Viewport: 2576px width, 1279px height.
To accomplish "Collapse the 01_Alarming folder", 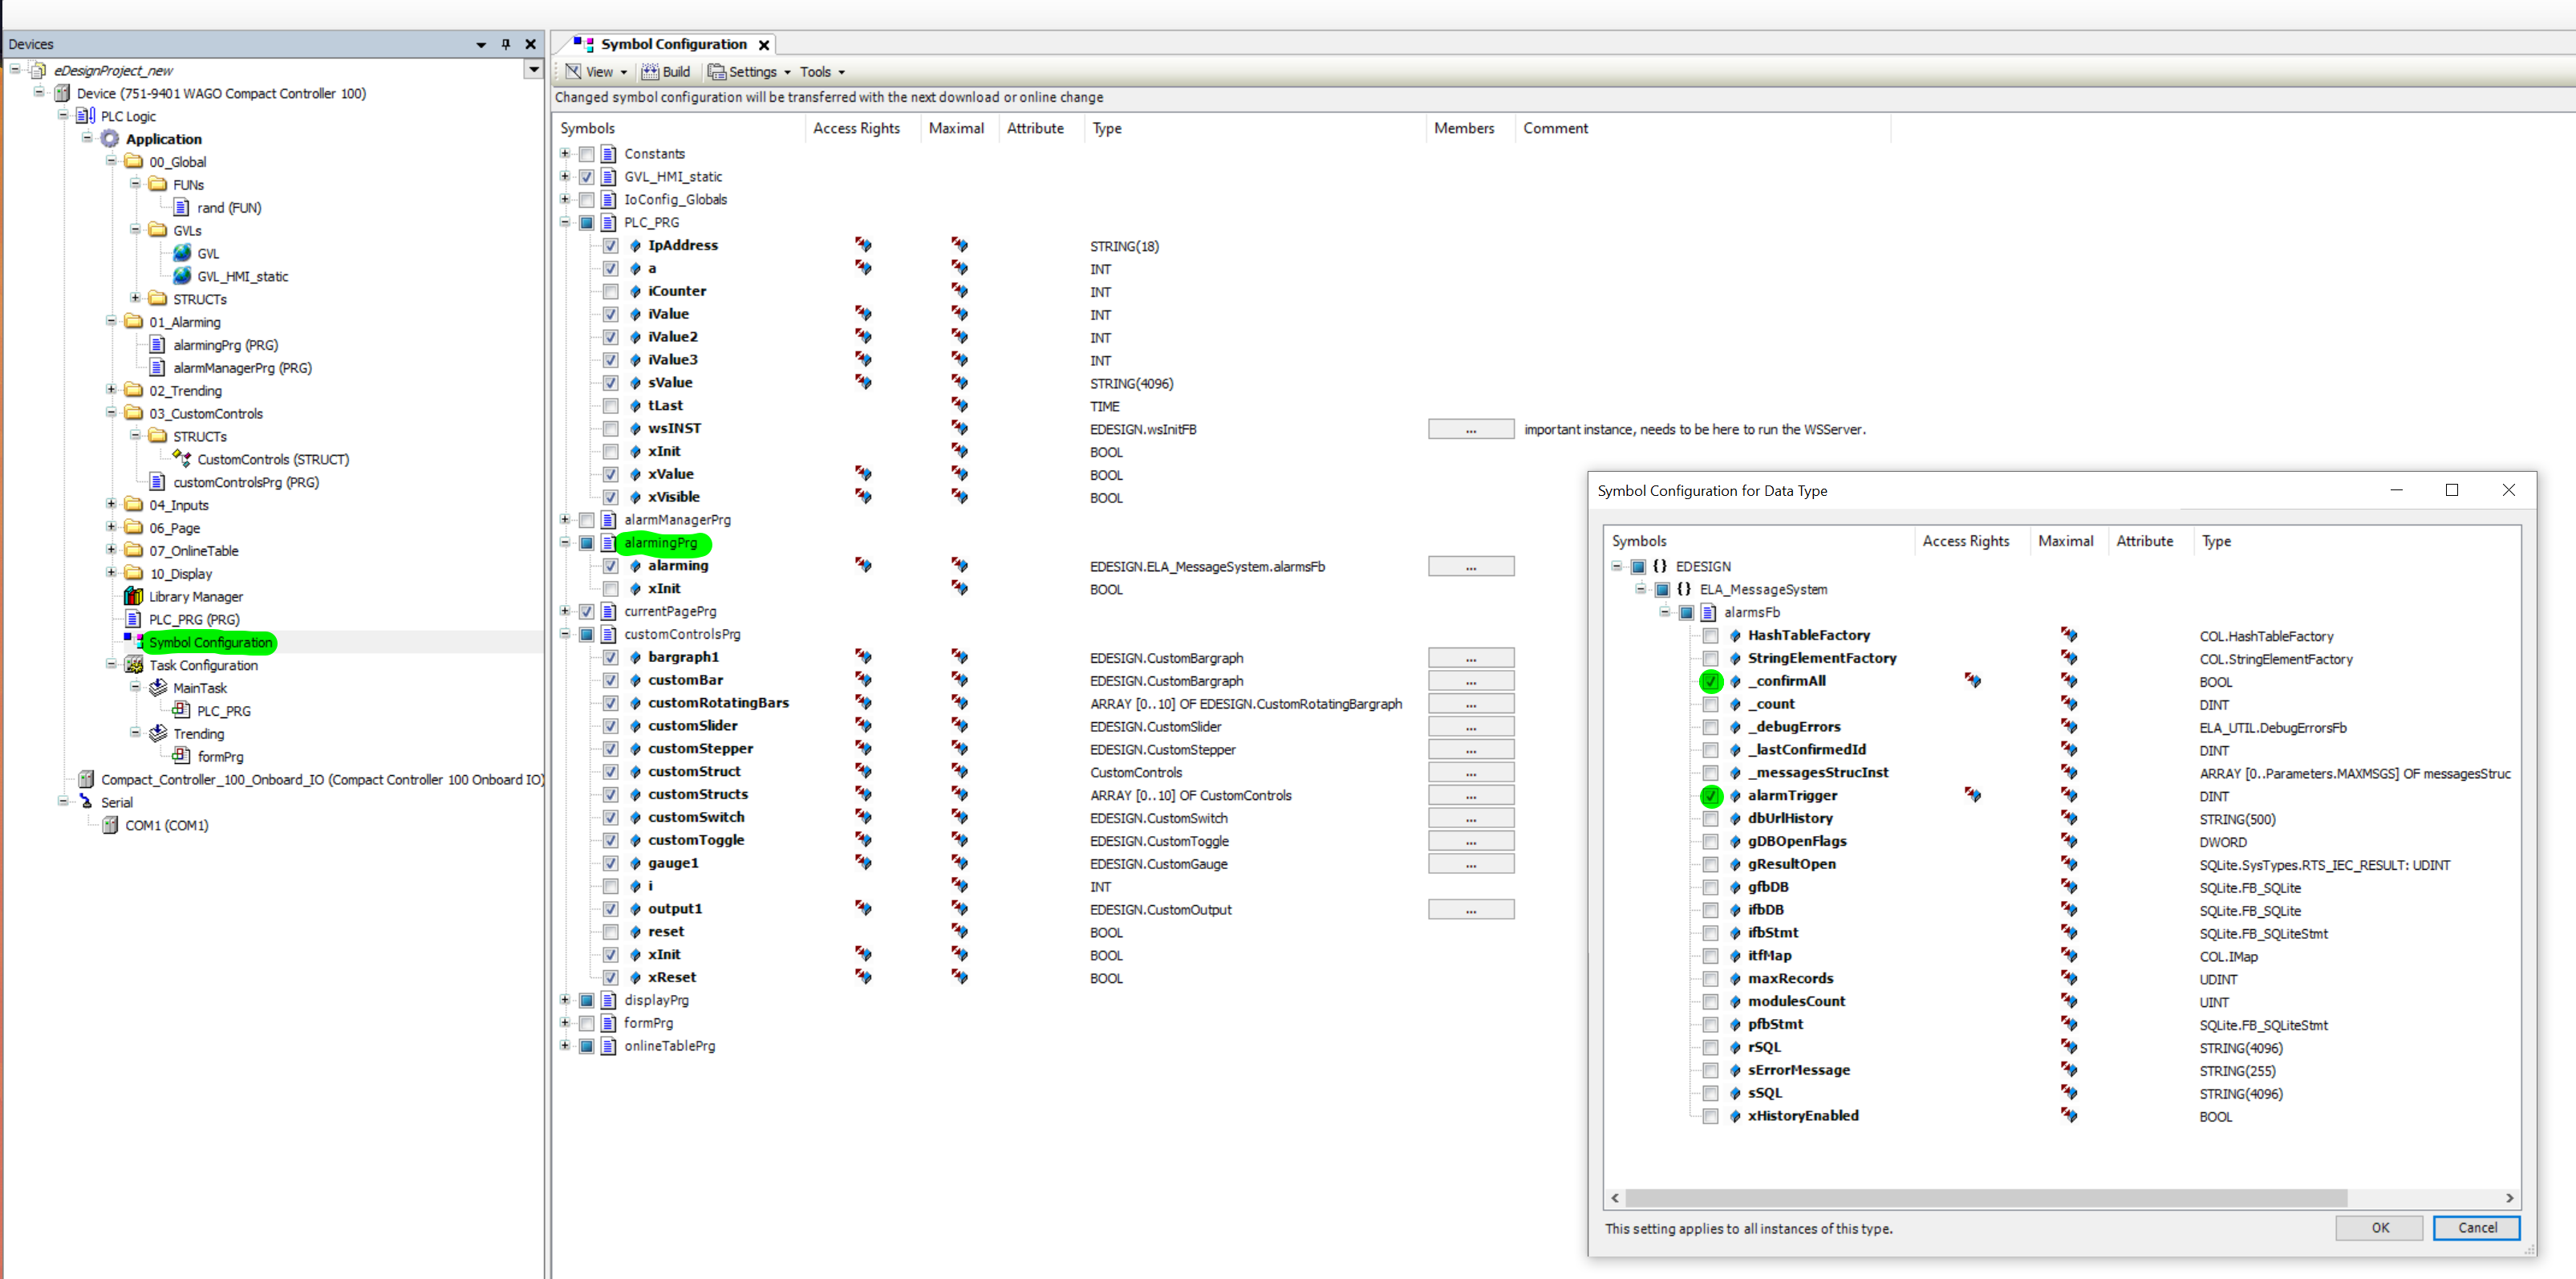I will coord(111,322).
